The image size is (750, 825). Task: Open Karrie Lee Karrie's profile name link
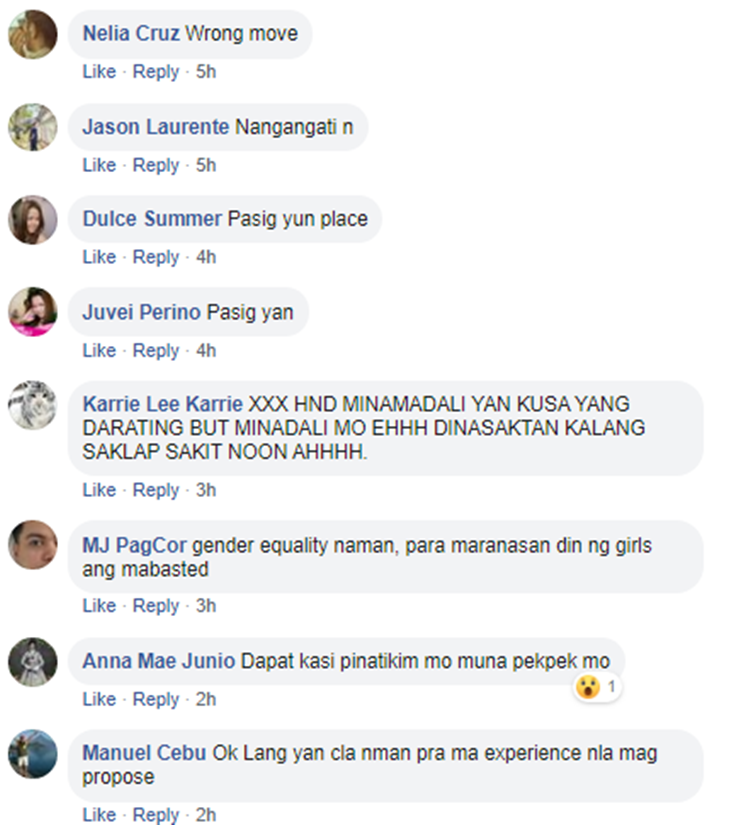point(163,404)
